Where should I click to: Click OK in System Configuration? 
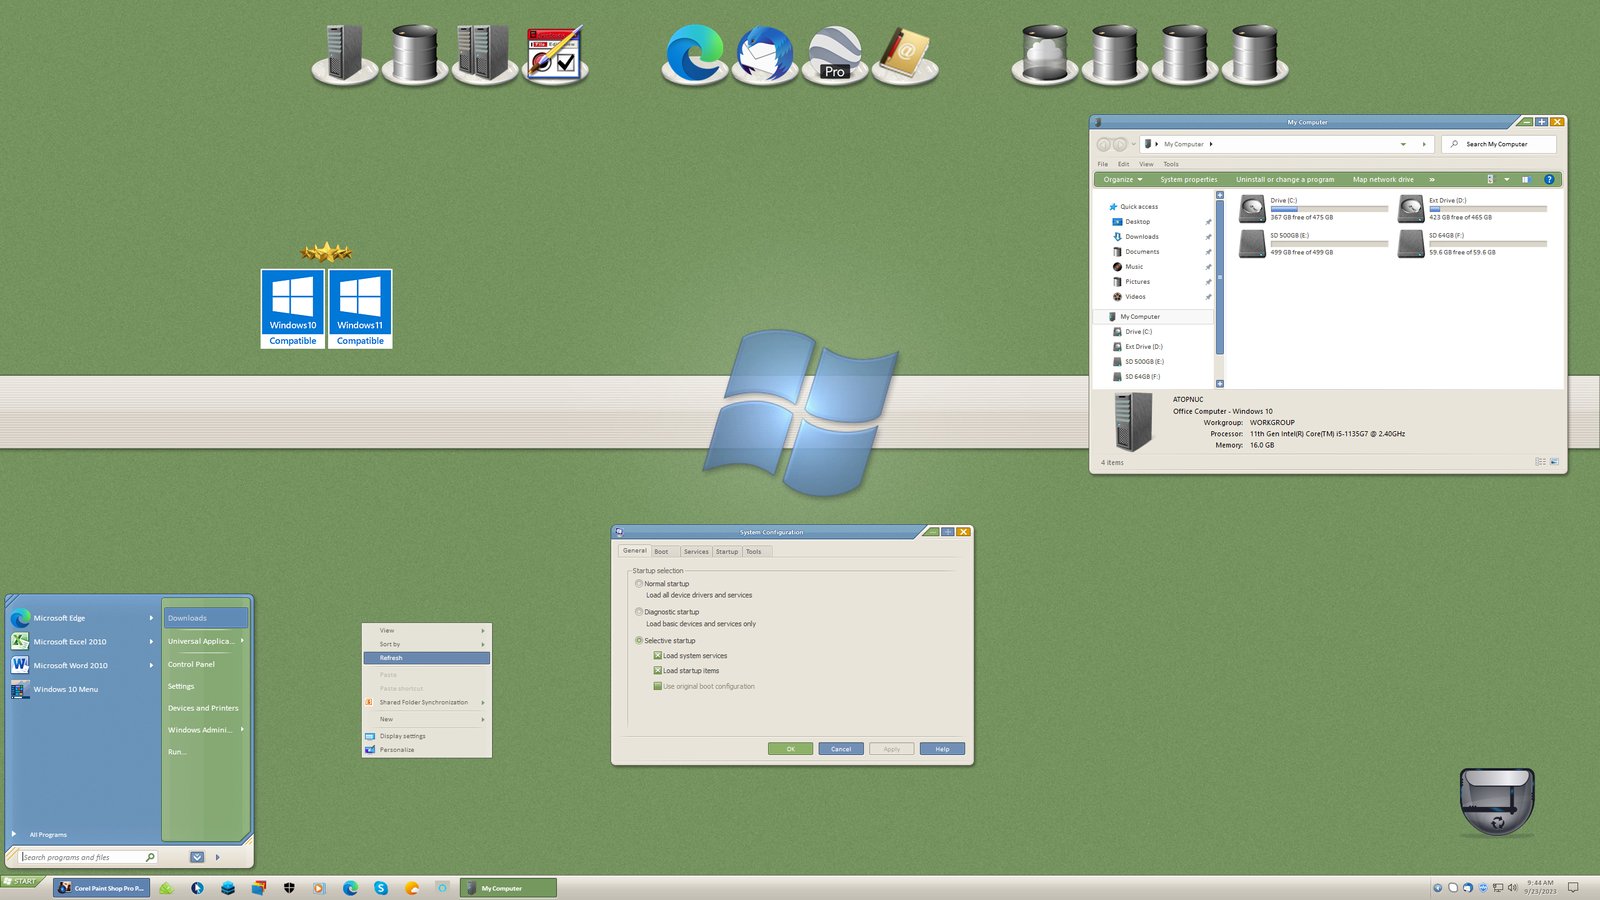[x=790, y=748]
